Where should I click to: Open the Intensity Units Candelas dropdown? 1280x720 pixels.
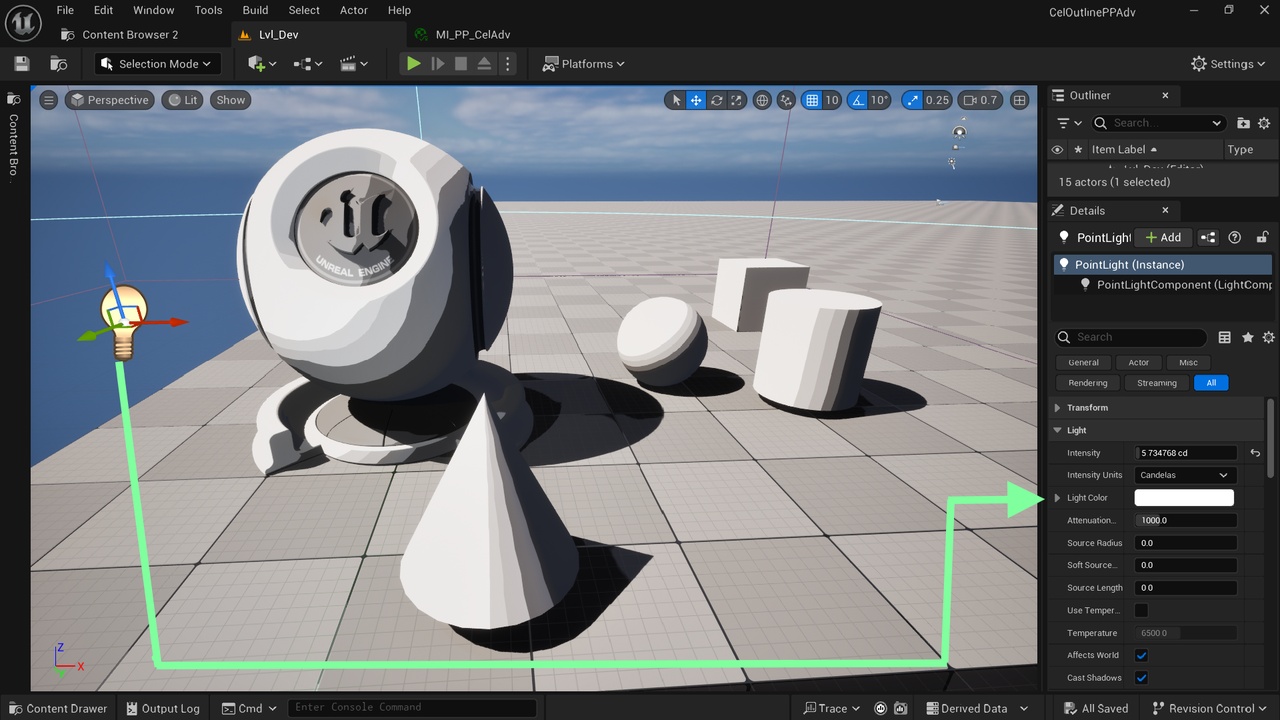click(x=1185, y=475)
